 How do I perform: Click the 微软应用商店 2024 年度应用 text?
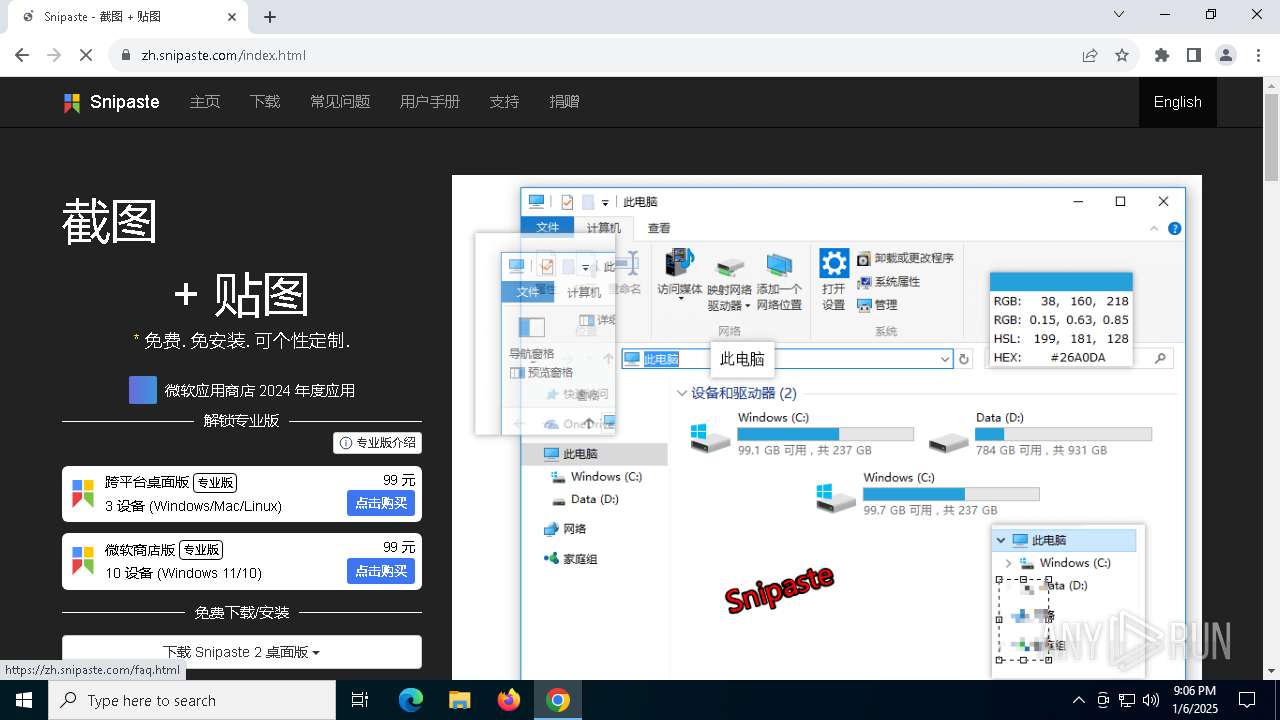[x=260, y=390]
